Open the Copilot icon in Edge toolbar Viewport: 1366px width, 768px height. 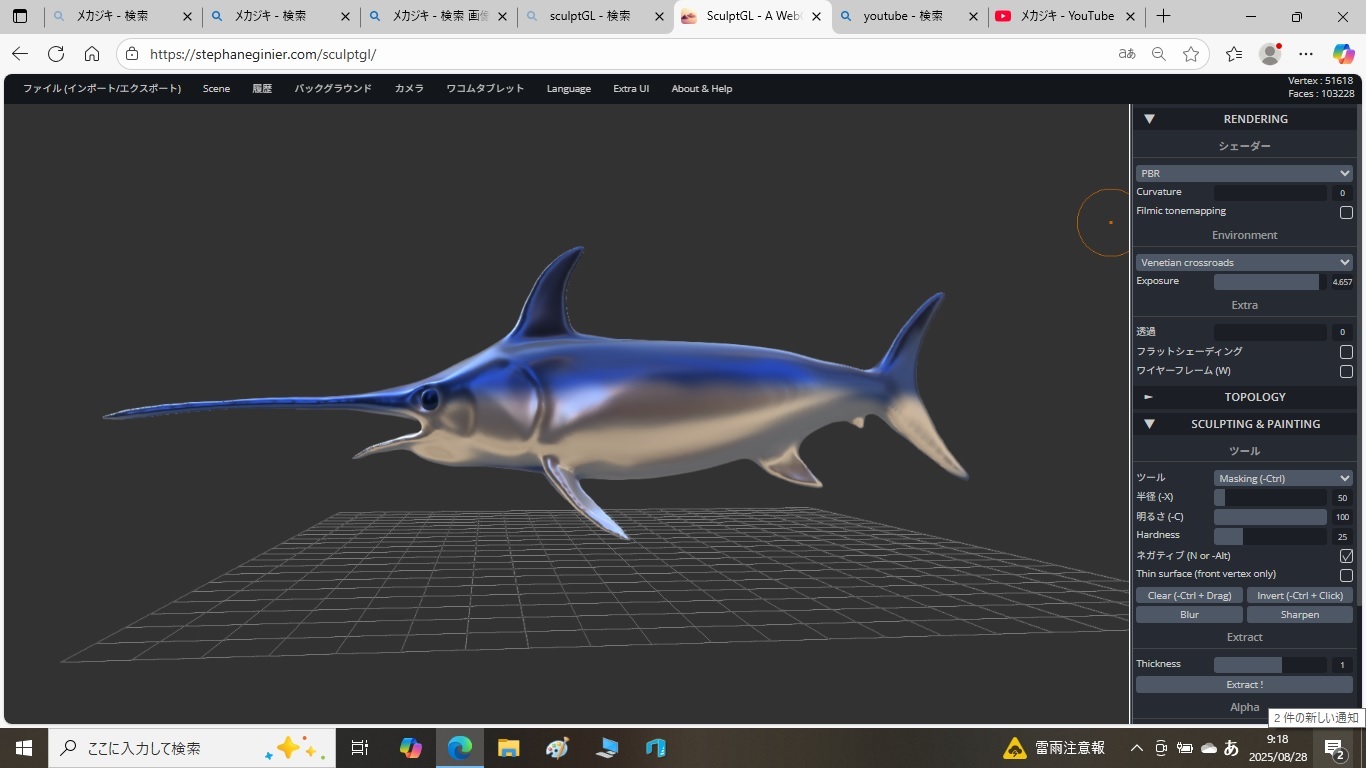[x=1343, y=54]
